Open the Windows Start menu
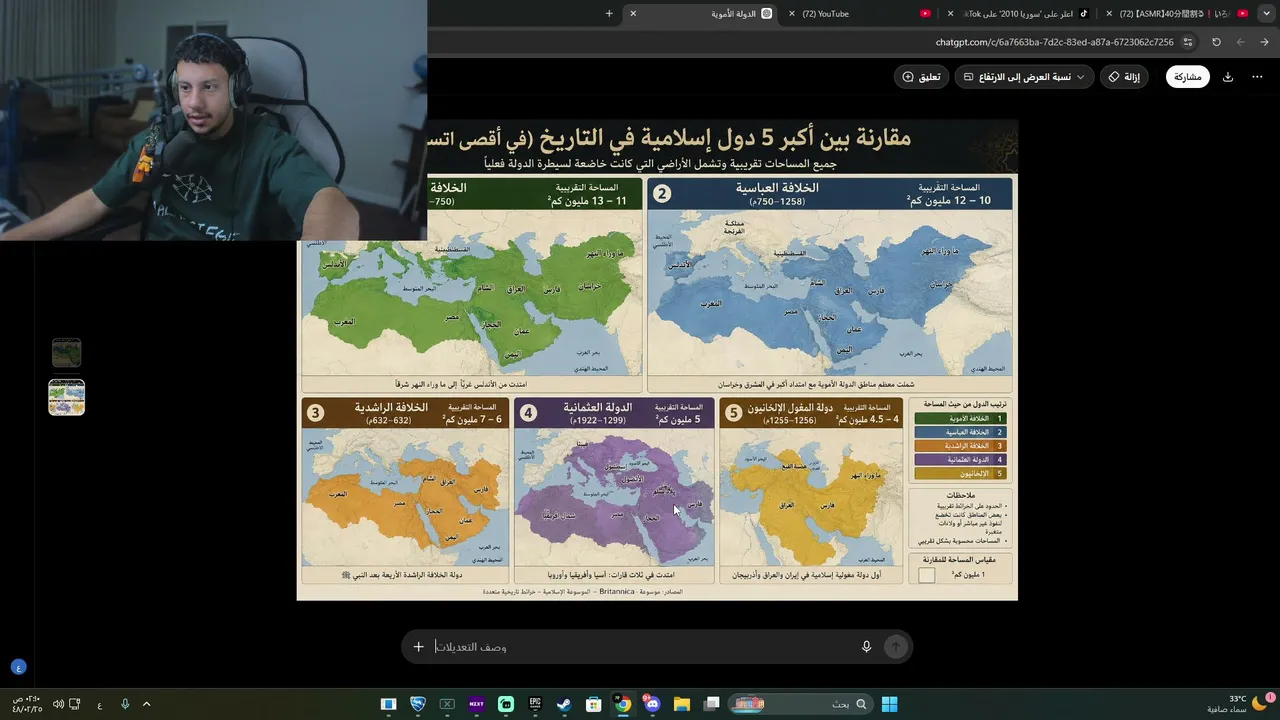Viewport: 1280px width, 720px height. click(x=889, y=704)
